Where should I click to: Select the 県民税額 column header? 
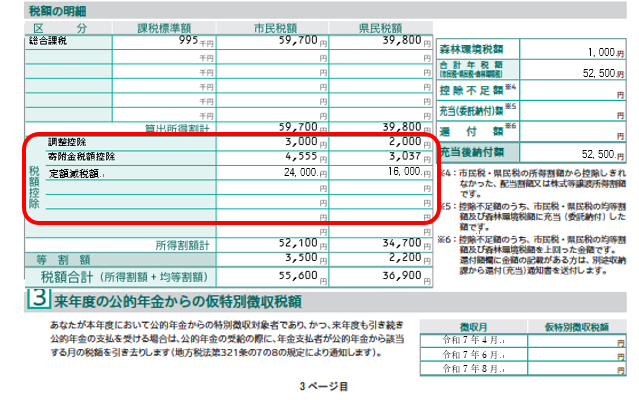tap(380, 28)
